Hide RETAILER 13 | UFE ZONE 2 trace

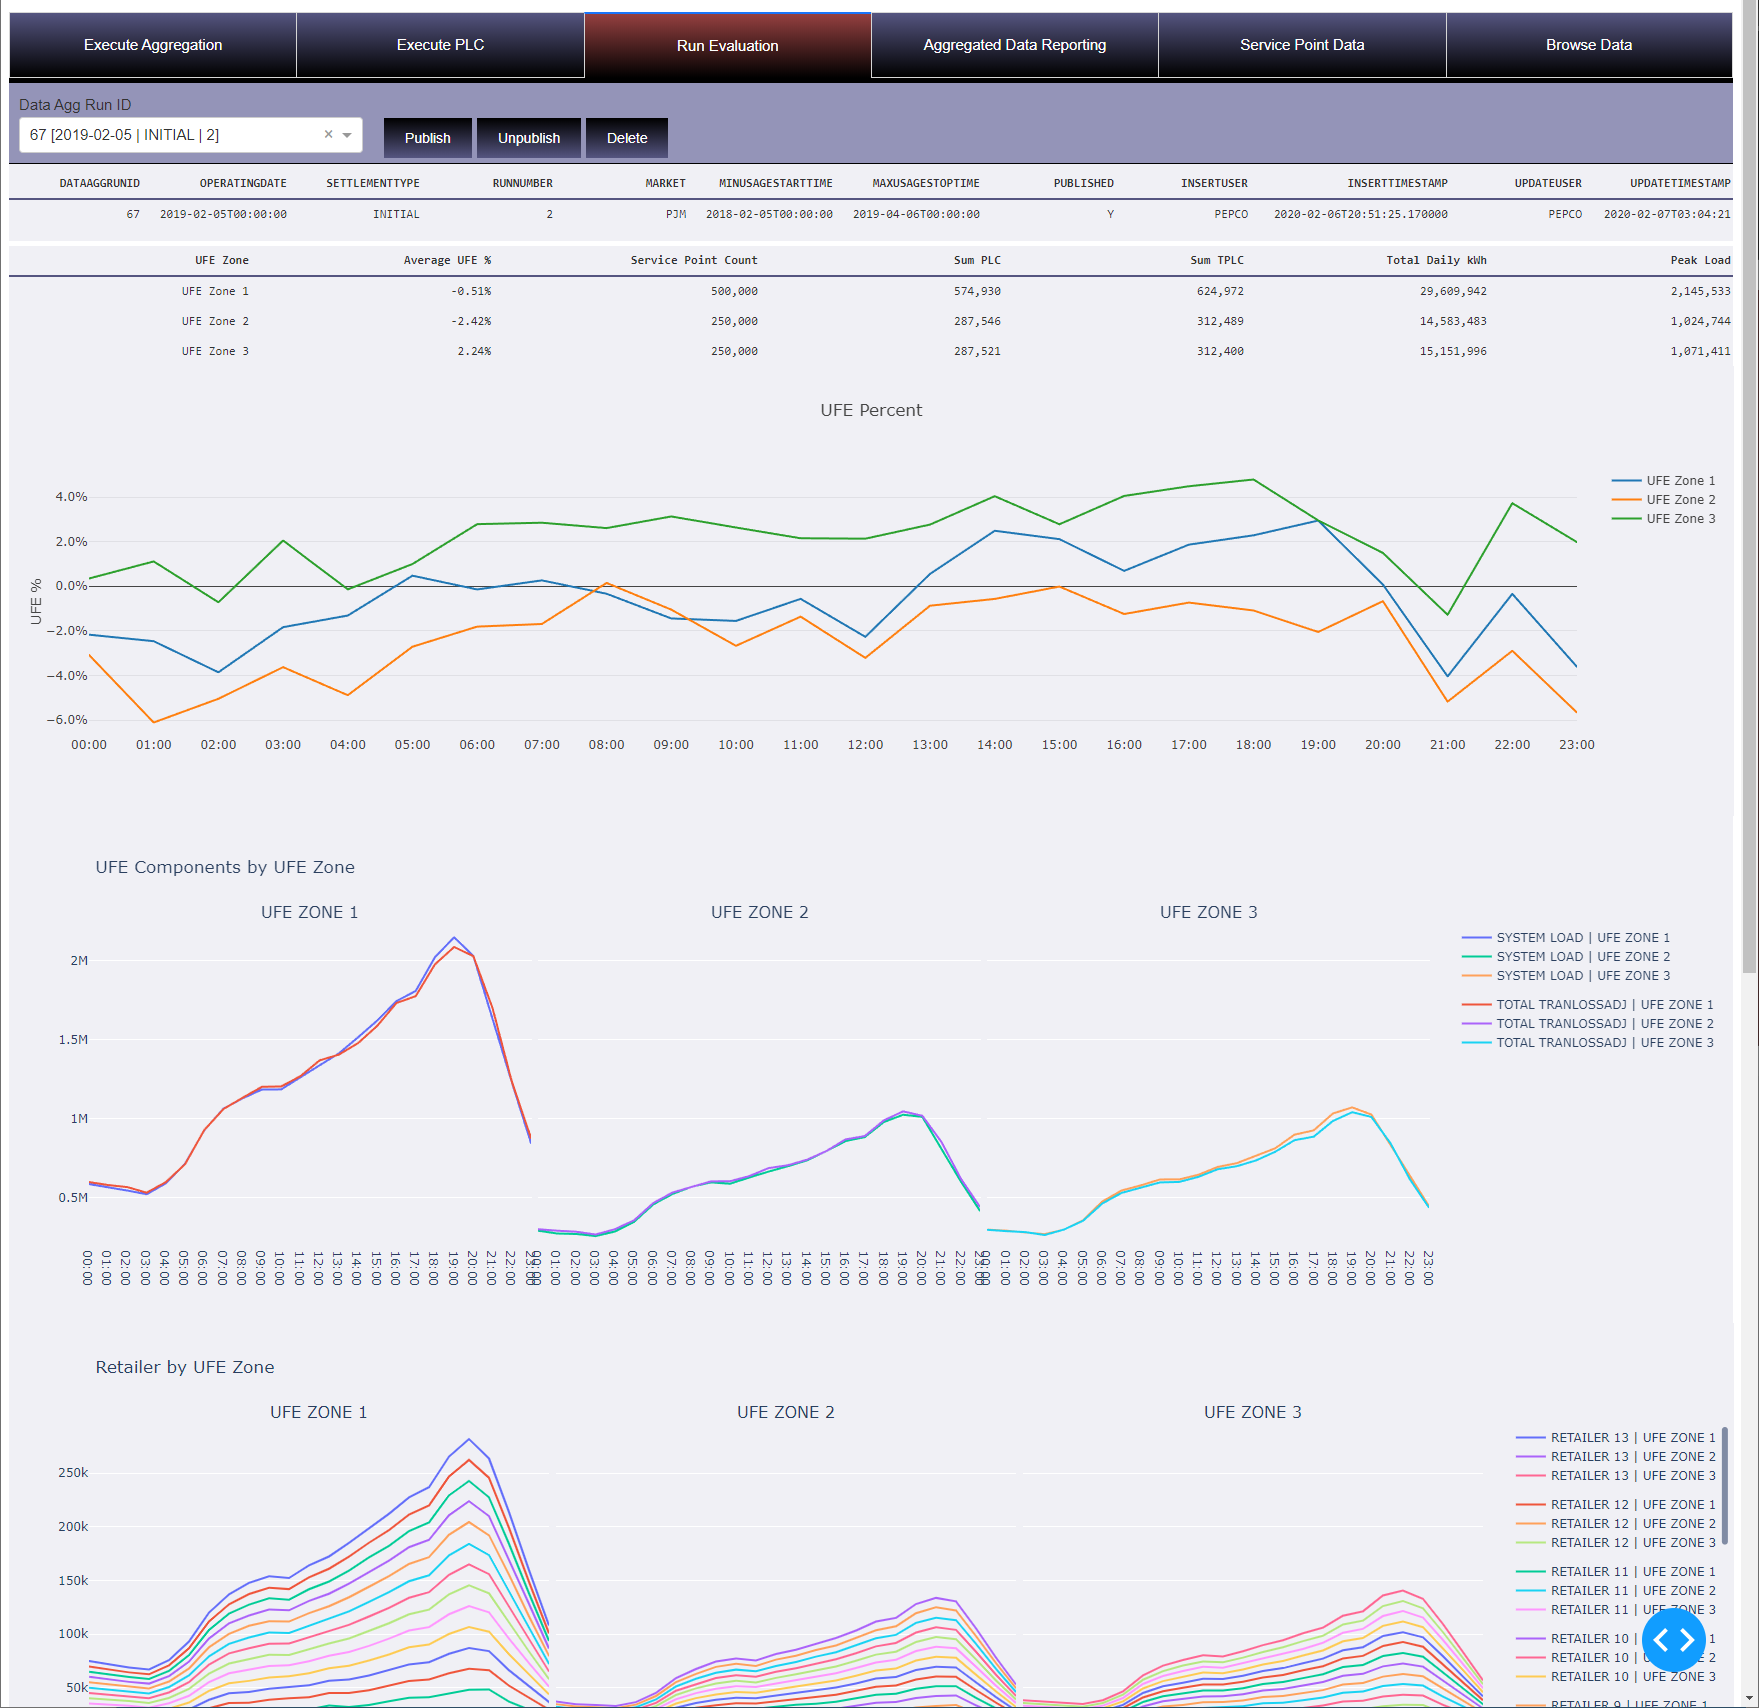[1616, 1457]
